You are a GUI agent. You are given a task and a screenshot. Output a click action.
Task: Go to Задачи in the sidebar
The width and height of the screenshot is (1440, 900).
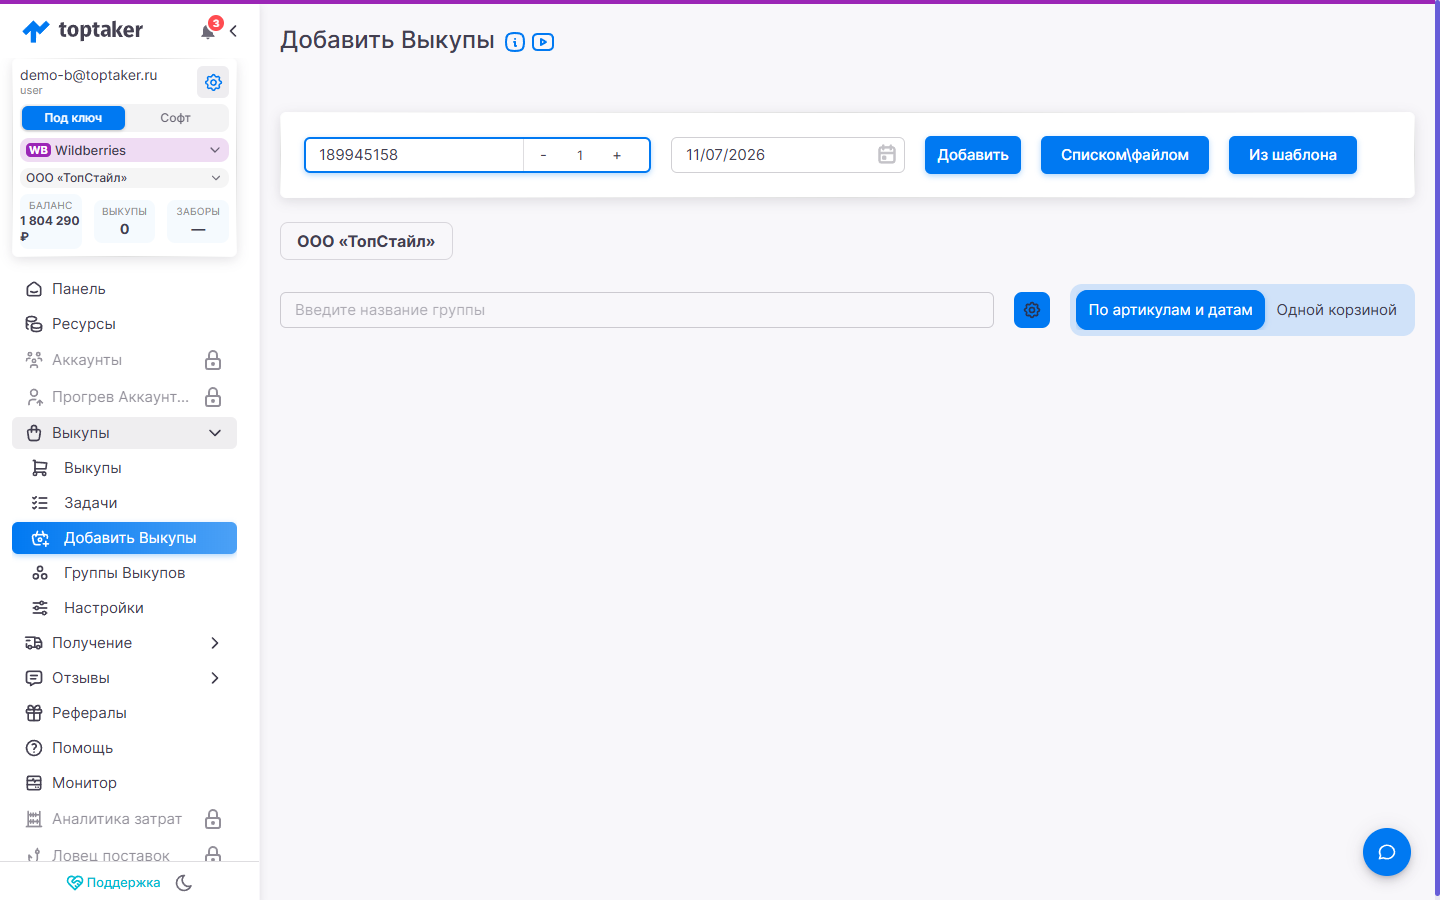[x=124, y=503]
